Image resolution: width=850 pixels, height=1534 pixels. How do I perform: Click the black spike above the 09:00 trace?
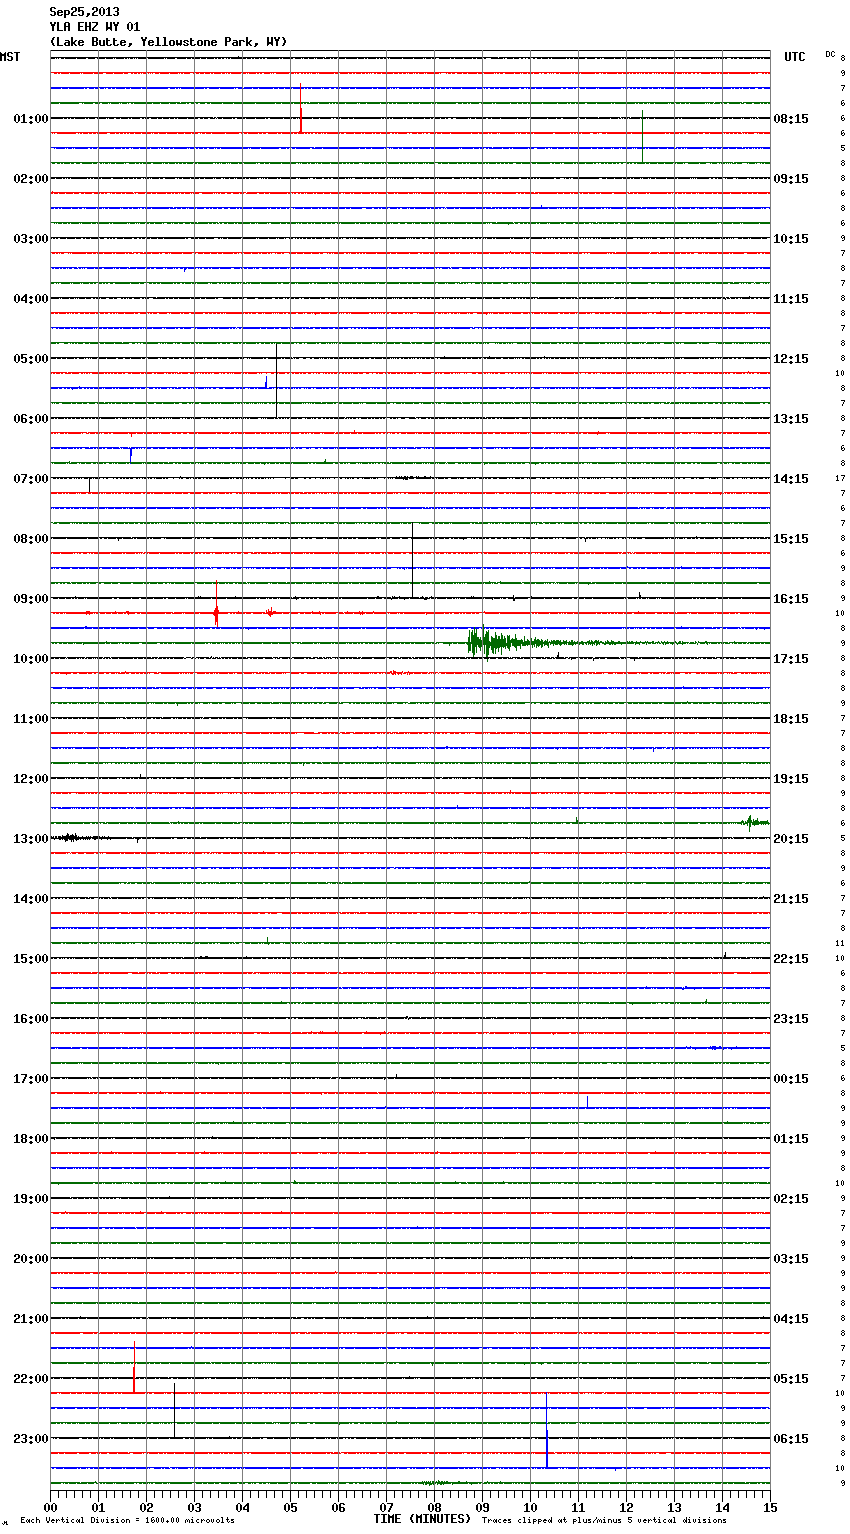(x=412, y=560)
